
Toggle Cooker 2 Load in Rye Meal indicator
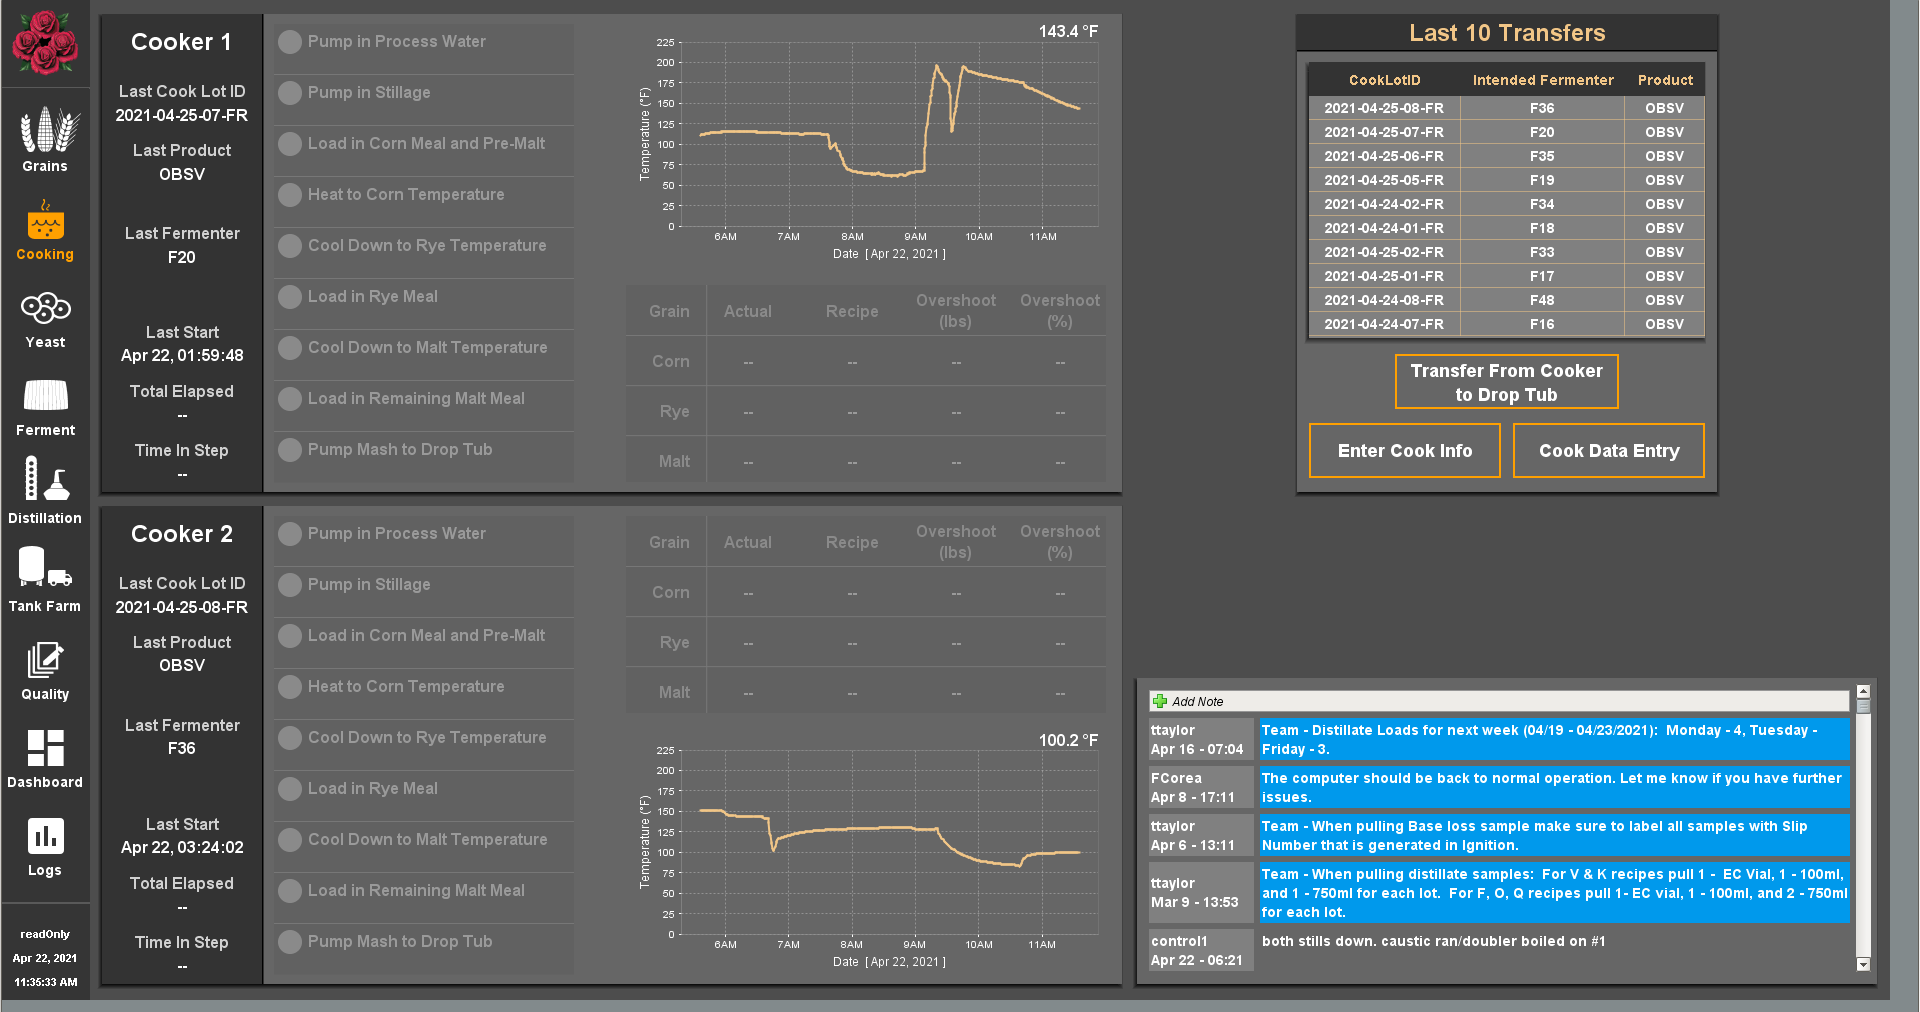(x=290, y=789)
